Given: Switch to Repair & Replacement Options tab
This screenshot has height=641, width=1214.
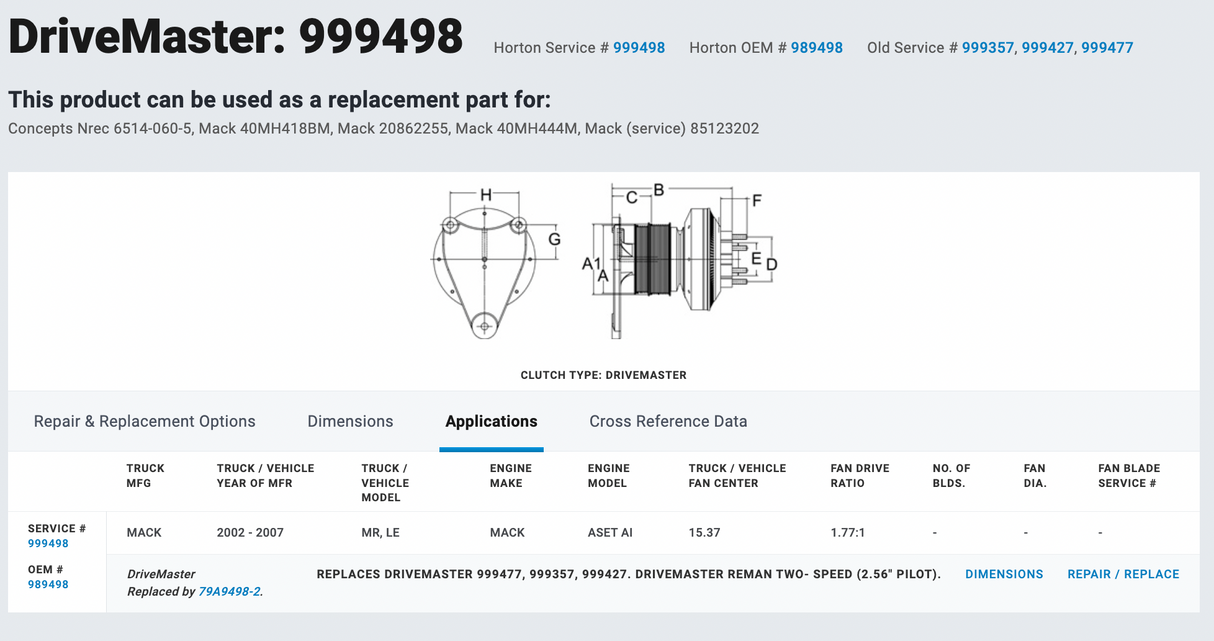Looking at the screenshot, I should (x=144, y=421).
